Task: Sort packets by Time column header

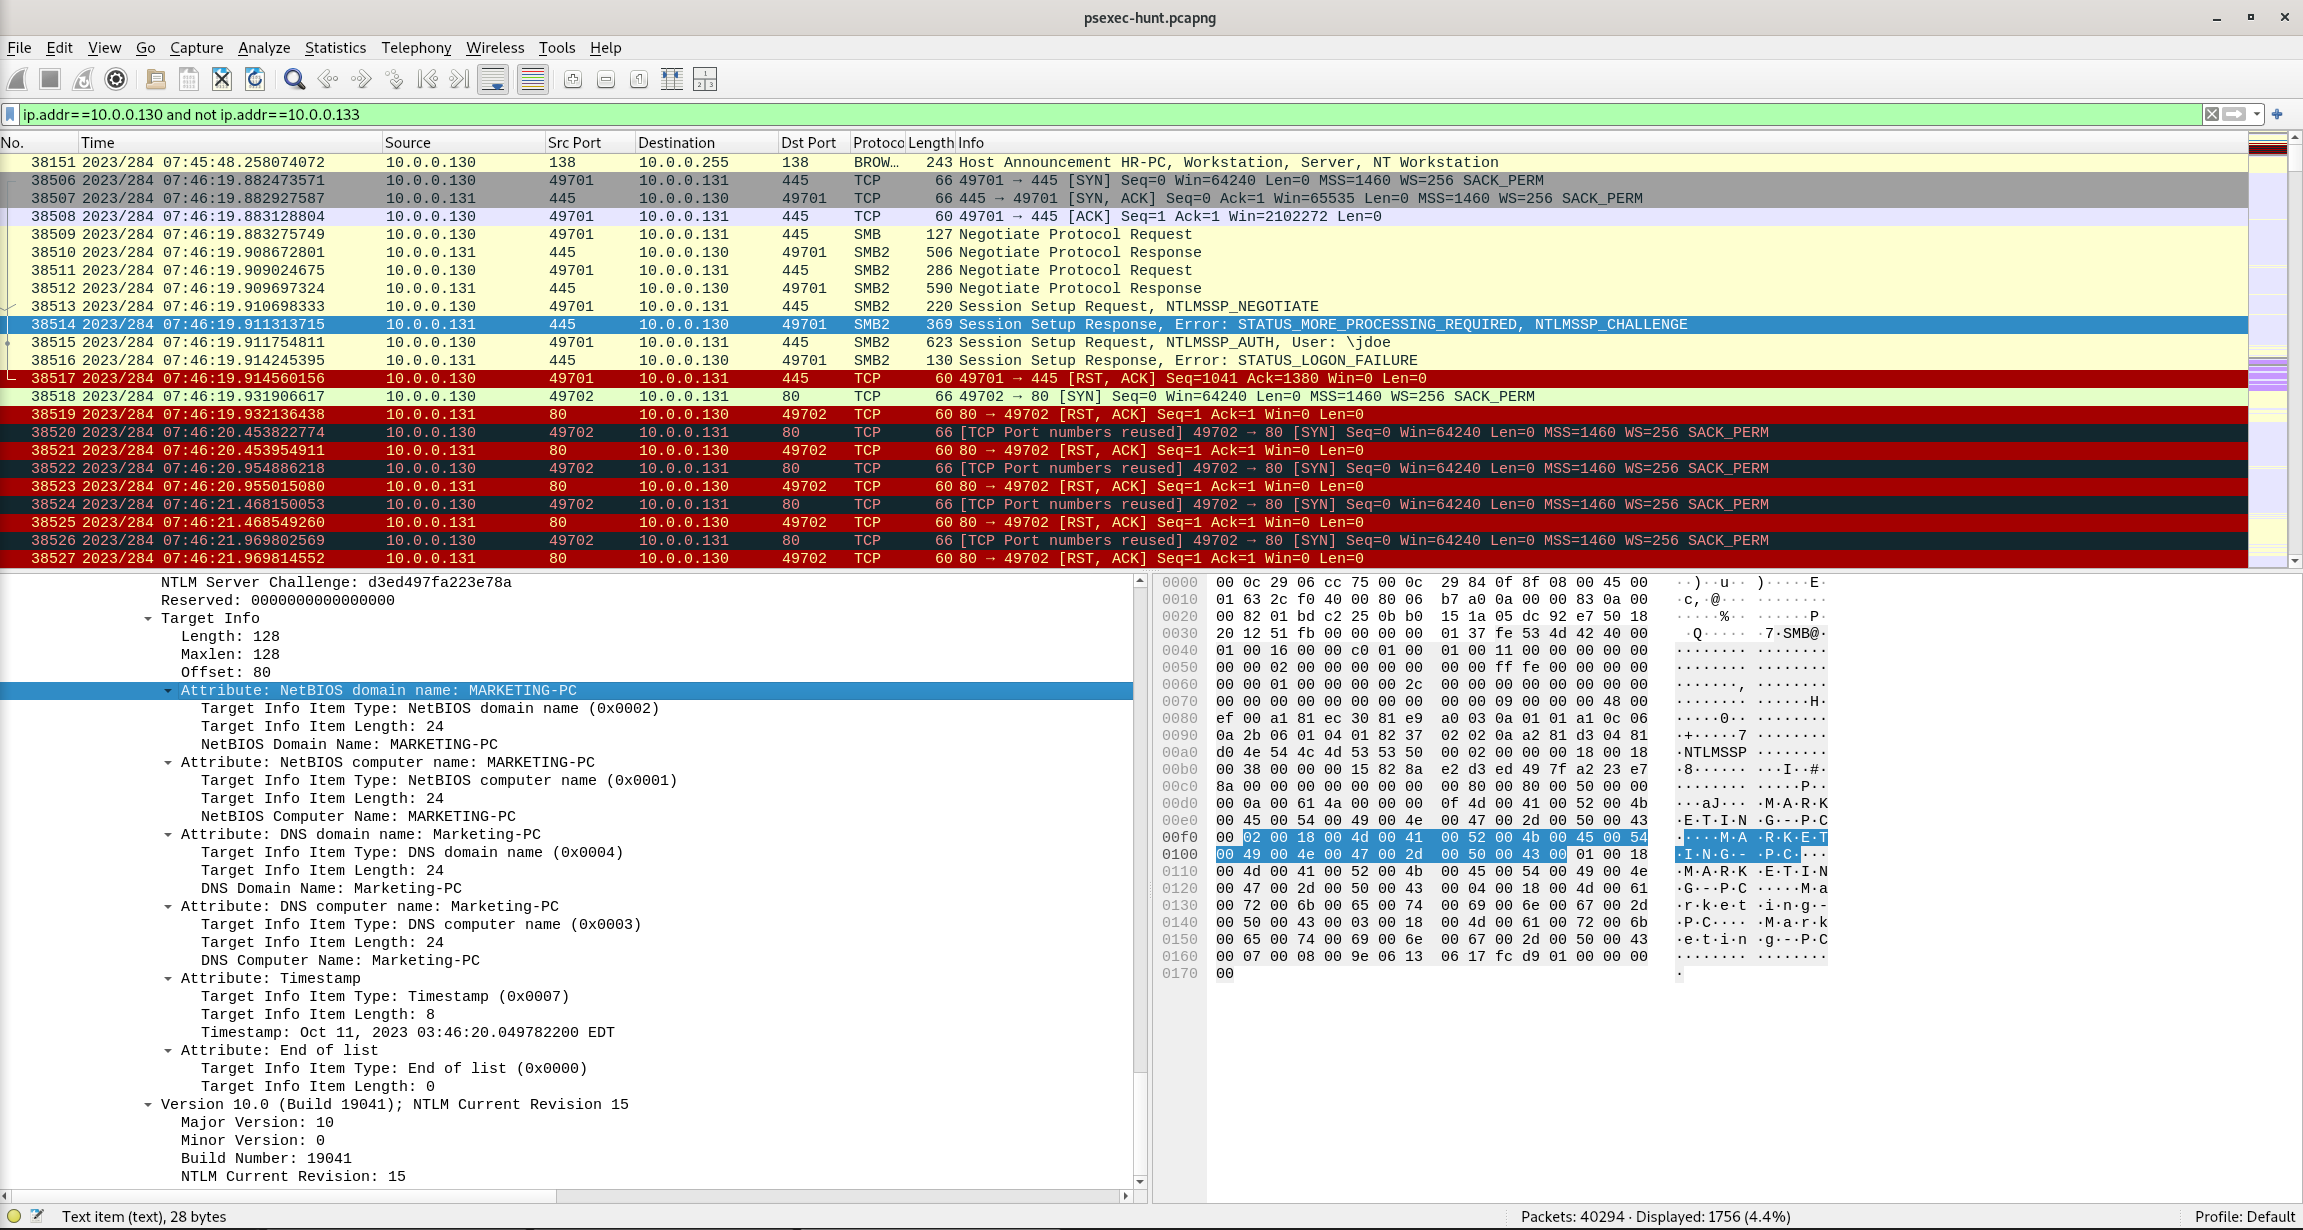Action: coord(230,143)
